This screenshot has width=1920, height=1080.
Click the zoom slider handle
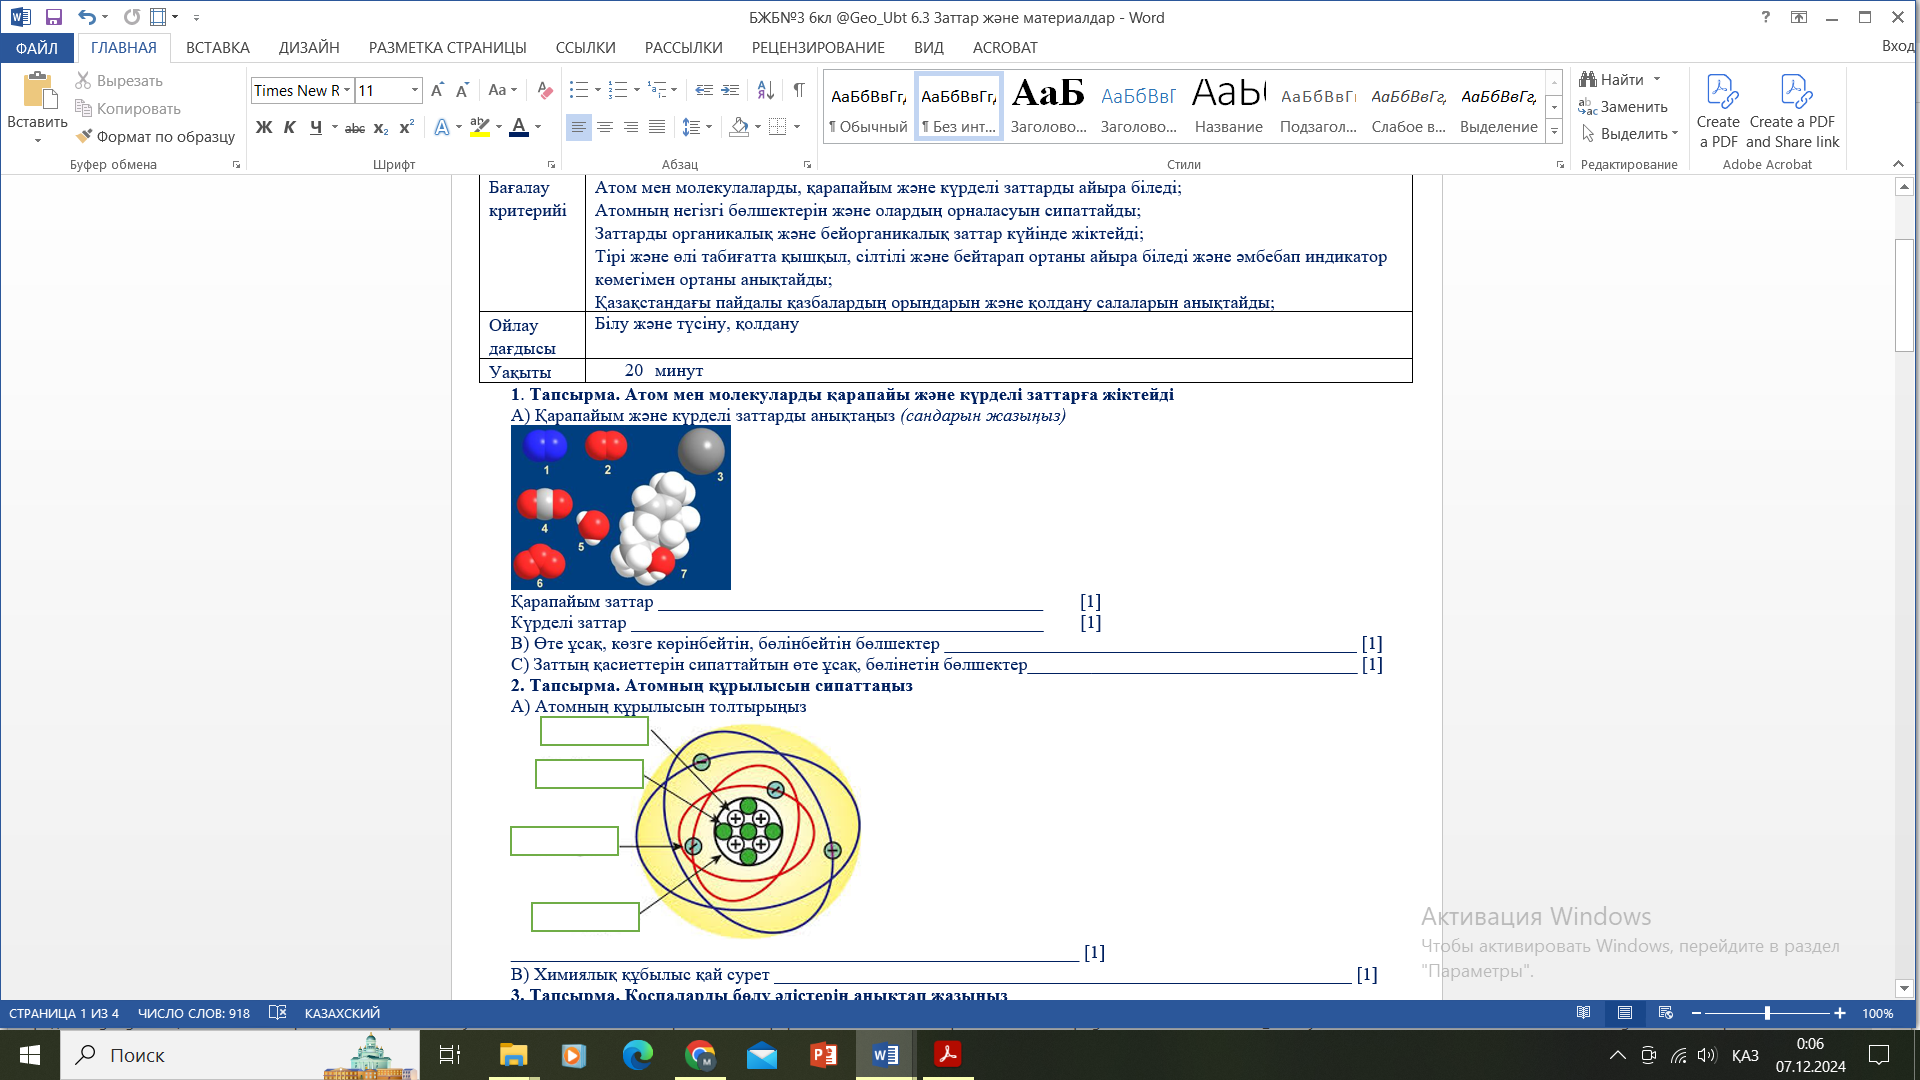click(x=1767, y=1013)
